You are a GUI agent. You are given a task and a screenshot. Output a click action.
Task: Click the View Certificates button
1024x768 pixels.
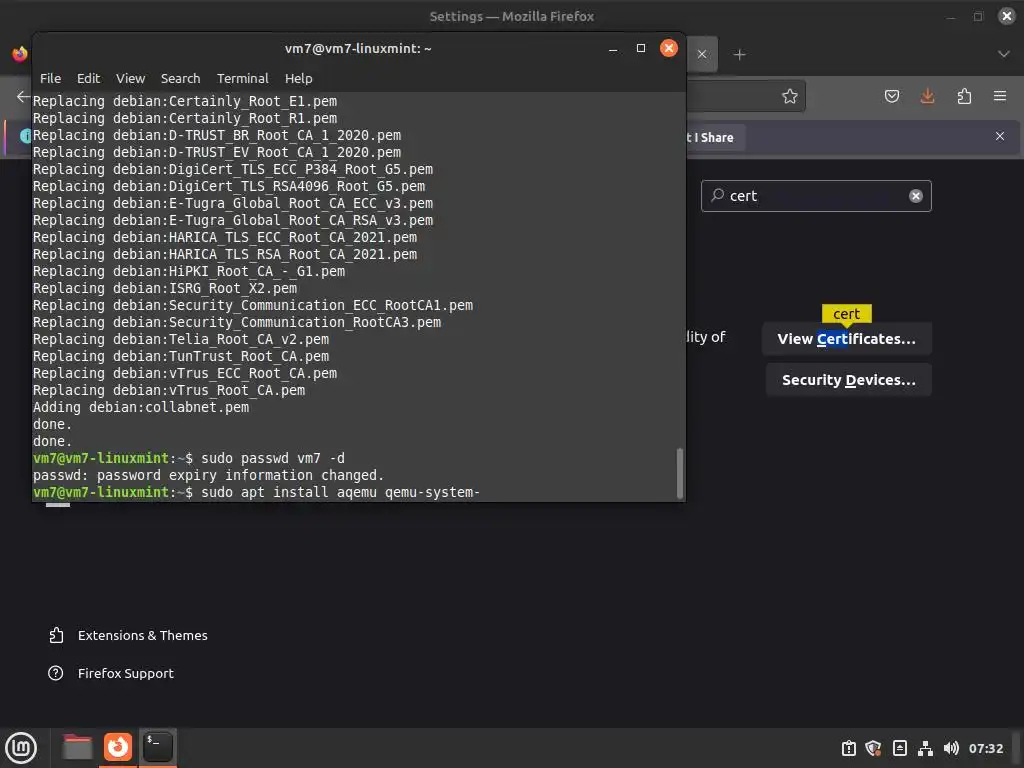(x=846, y=339)
